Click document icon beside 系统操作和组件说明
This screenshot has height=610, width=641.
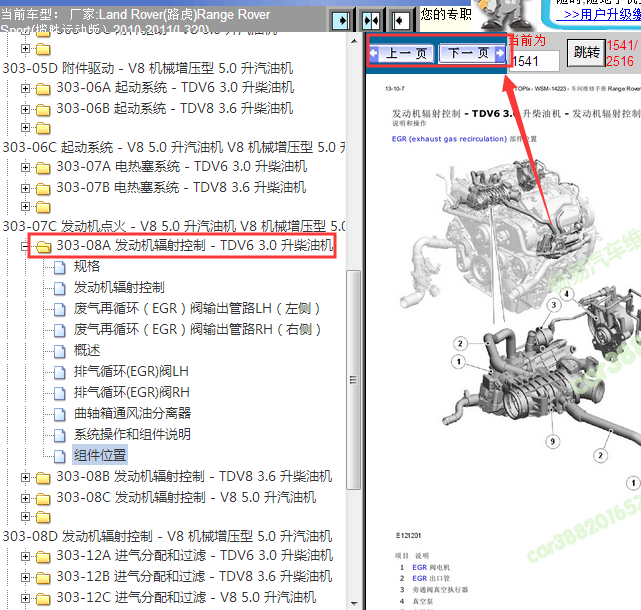pos(60,435)
